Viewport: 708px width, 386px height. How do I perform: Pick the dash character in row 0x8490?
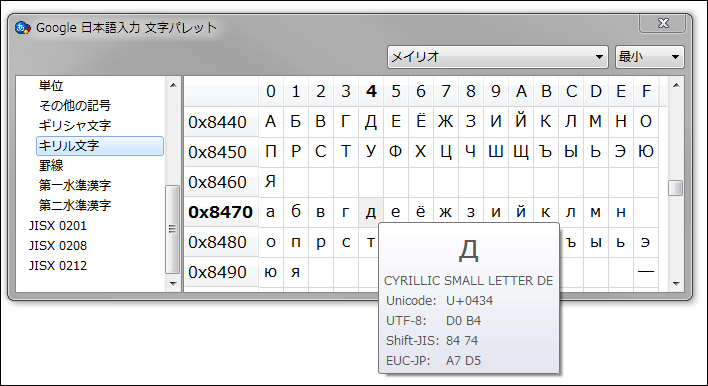click(646, 272)
